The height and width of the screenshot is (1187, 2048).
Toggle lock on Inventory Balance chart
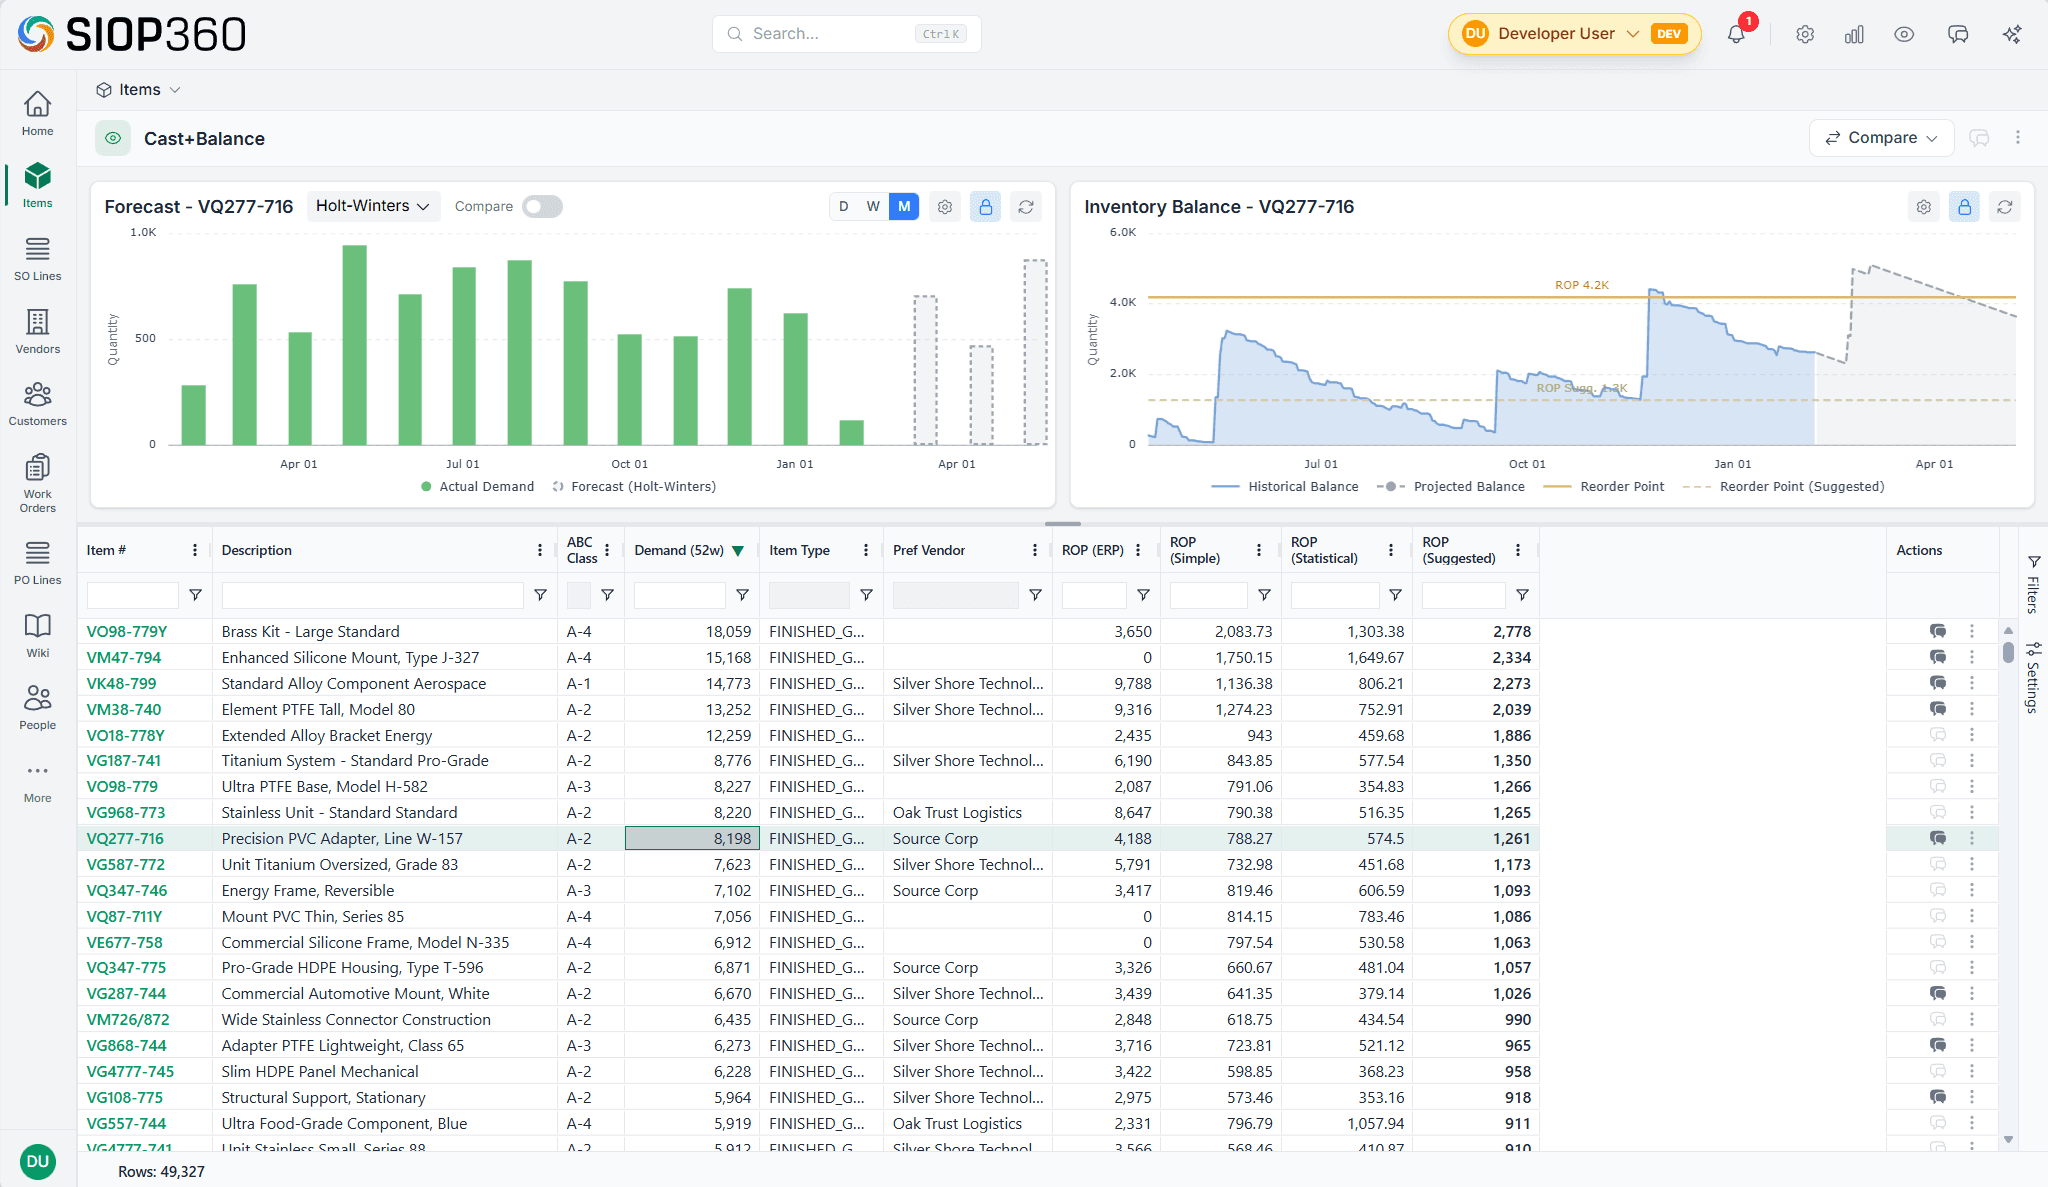[x=1964, y=207]
